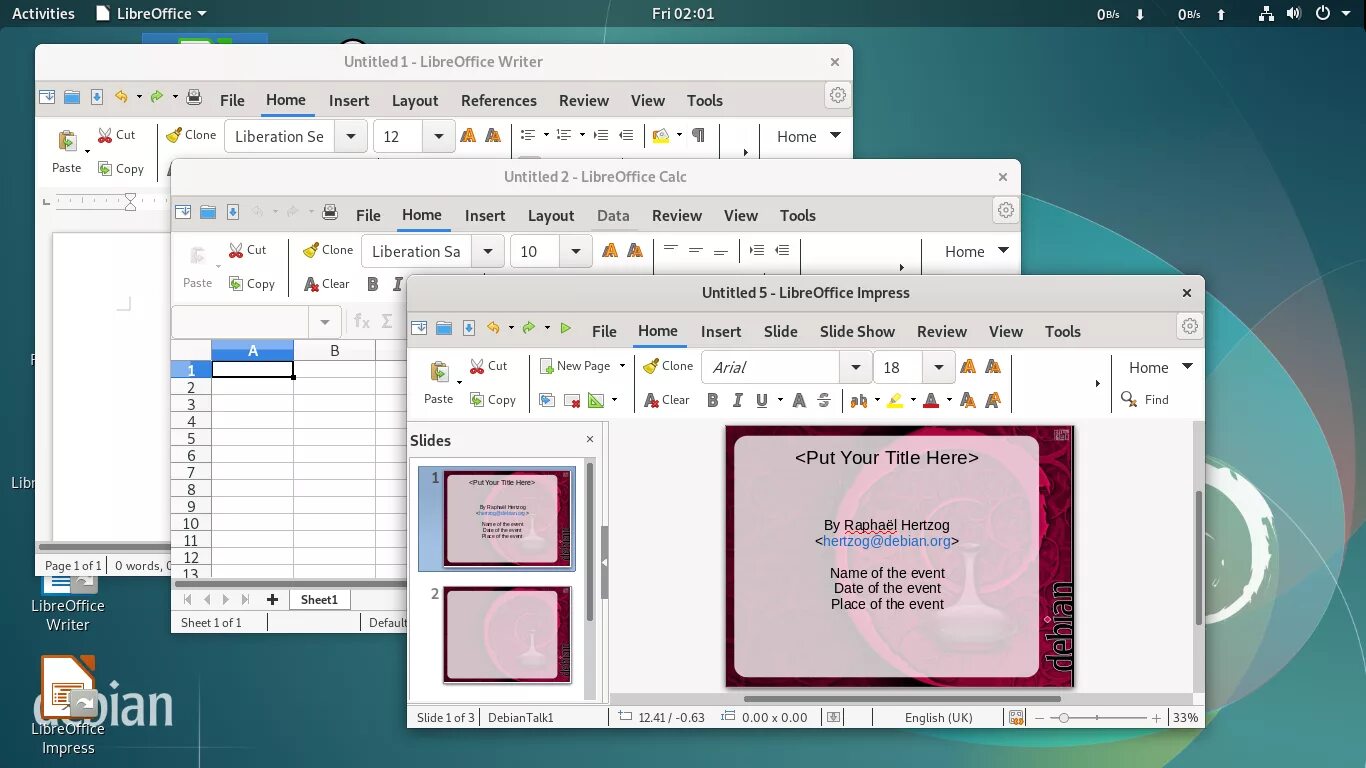Open the Arial font name dropdown

(855, 367)
